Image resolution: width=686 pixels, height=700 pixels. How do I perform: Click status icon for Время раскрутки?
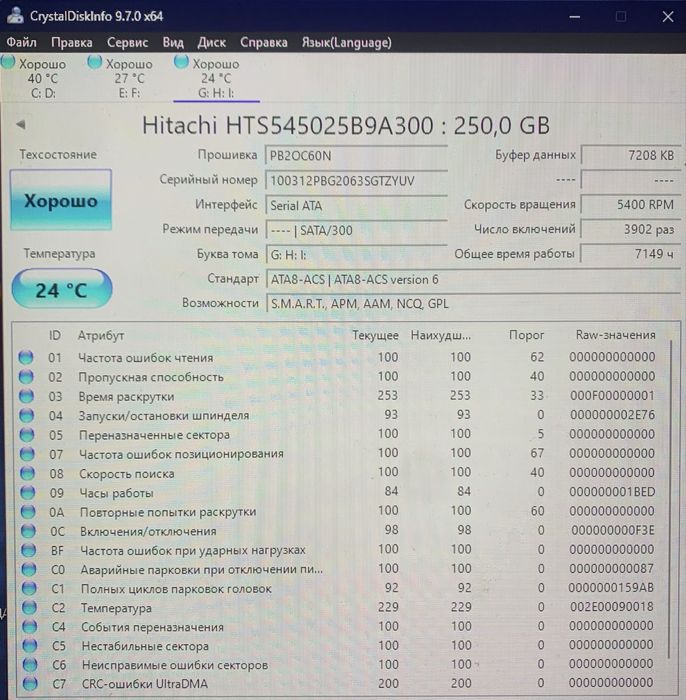pos(26,396)
